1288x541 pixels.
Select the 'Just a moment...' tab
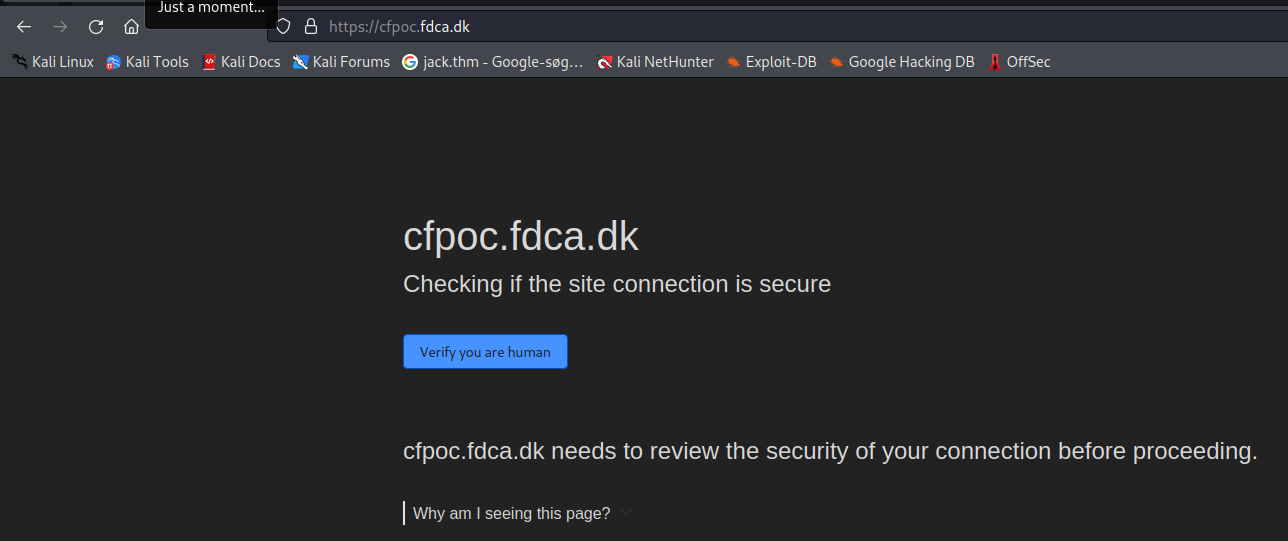point(211,10)
